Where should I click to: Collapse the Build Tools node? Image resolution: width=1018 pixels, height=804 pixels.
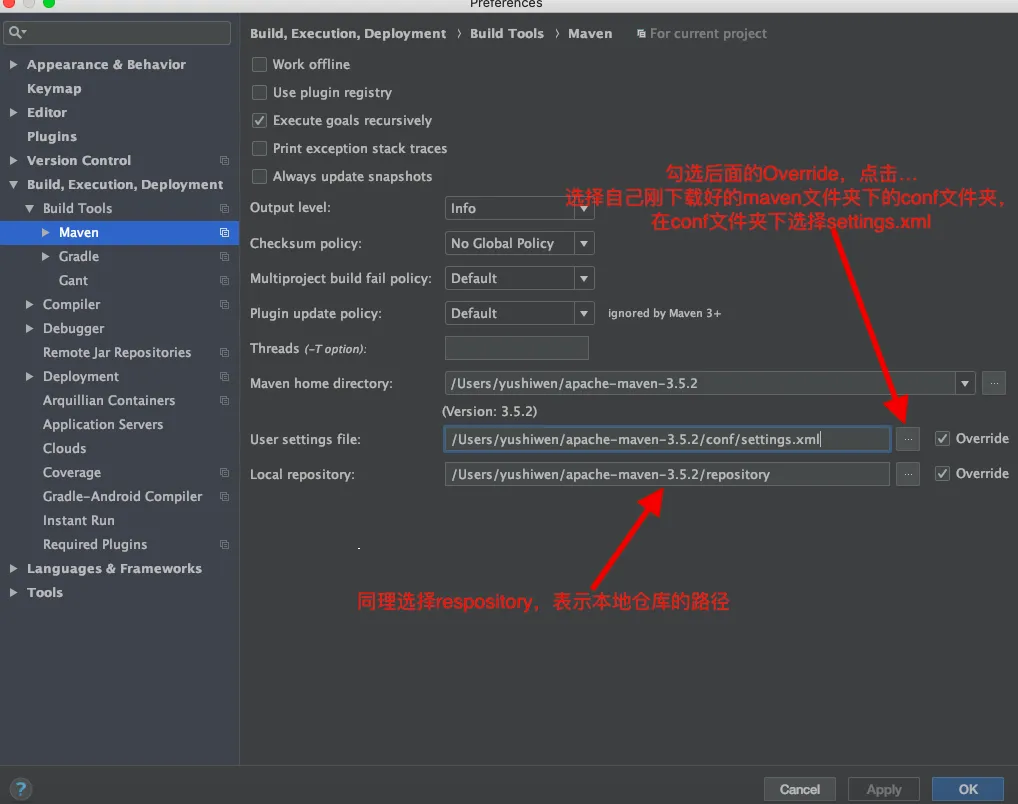[29, 208]
